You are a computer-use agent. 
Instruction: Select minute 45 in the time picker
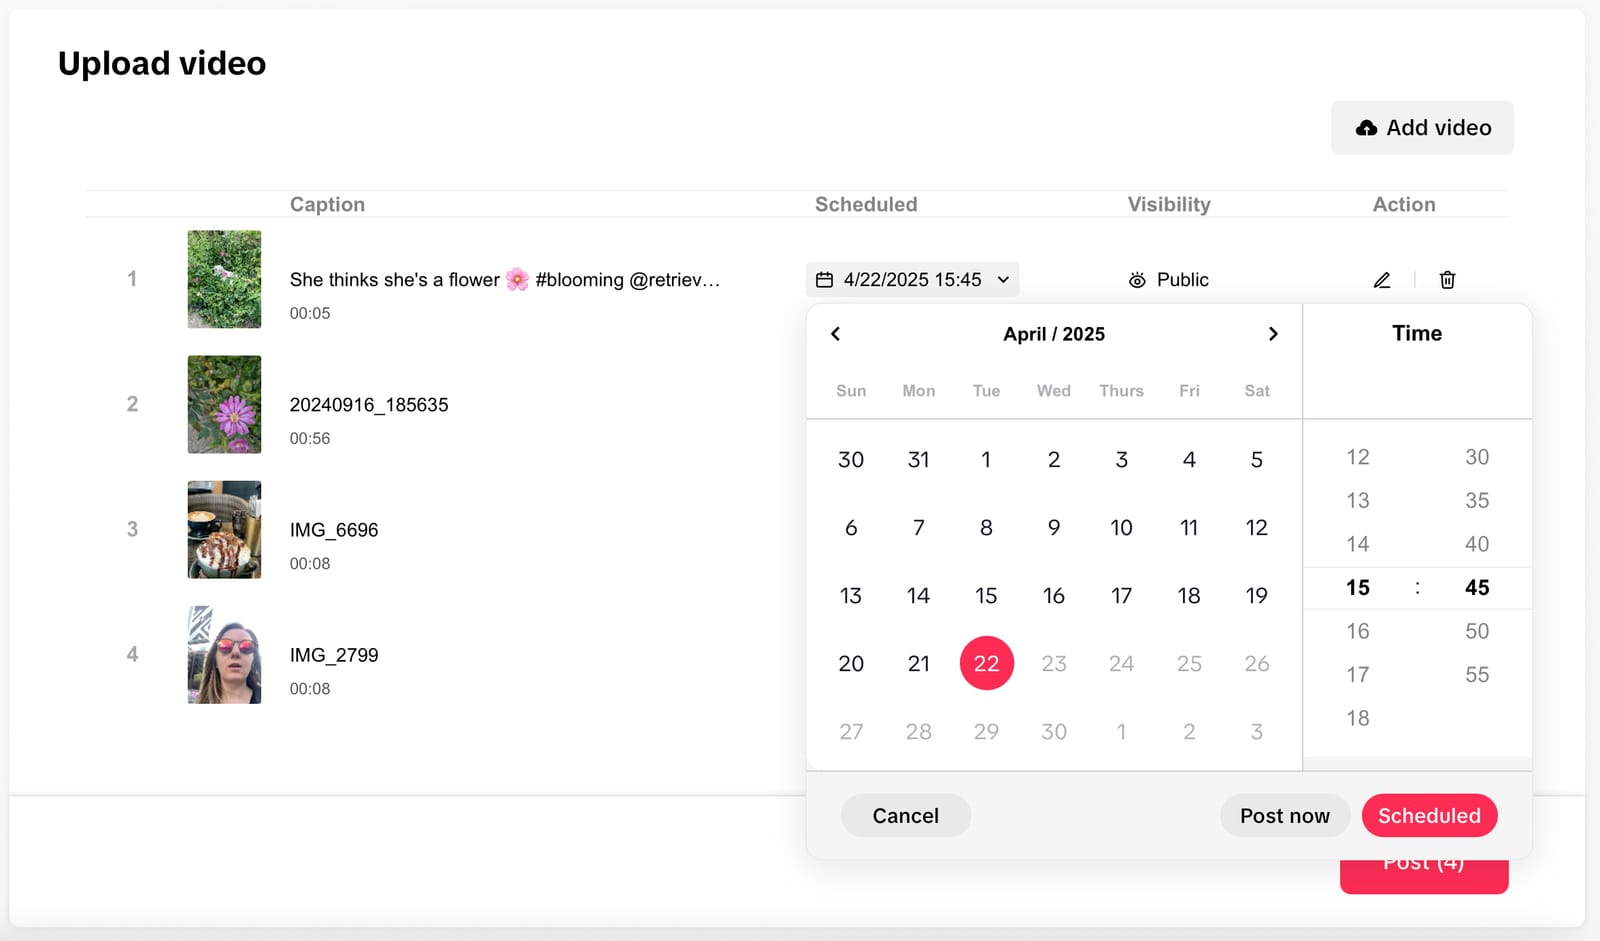(x=1477, y=588)
